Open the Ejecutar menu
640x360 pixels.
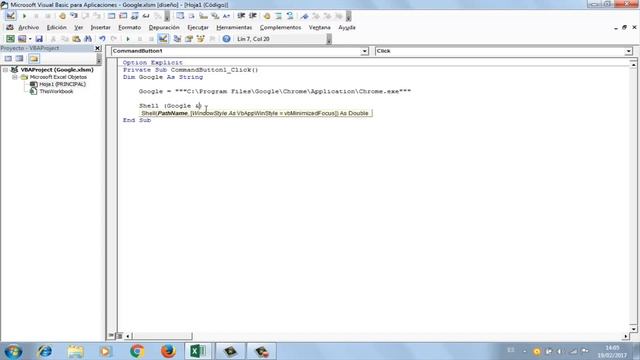point(198,27)
